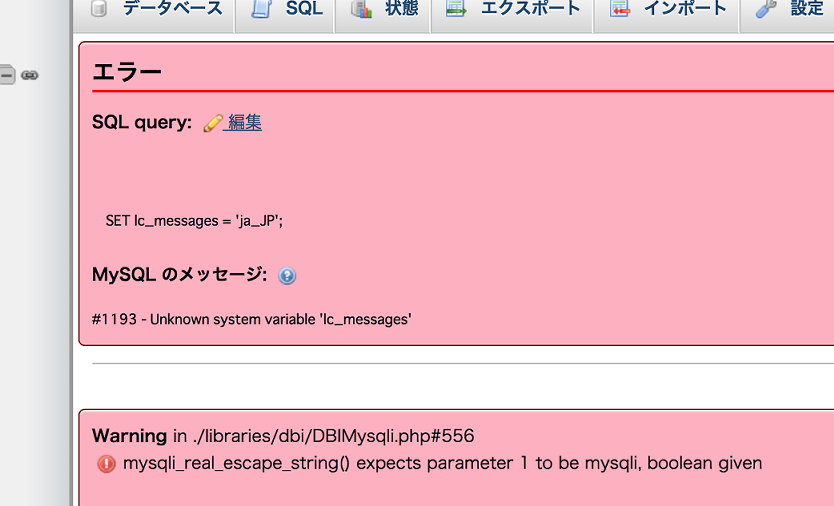Click the 編集 edit link
The height and width of the screenshot is (506, 834).
coord(244,122)
